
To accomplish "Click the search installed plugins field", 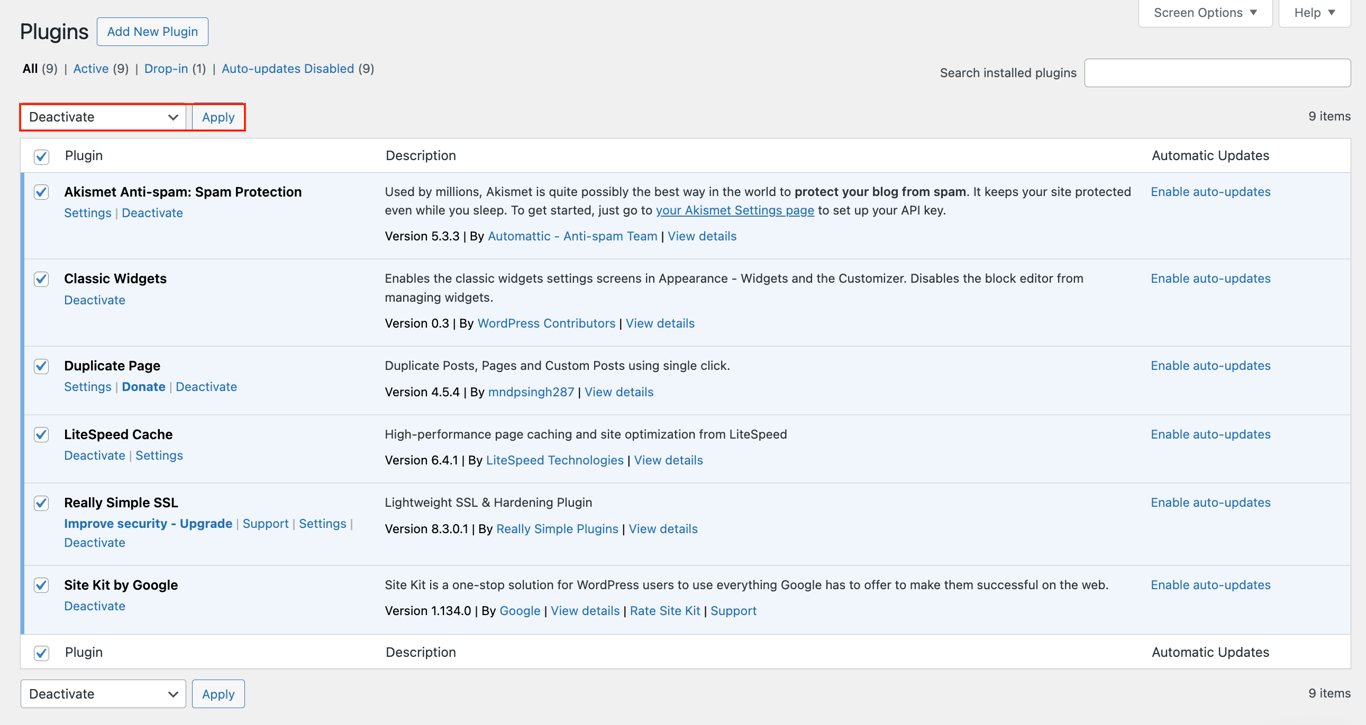I will [x=1216, y=72].
